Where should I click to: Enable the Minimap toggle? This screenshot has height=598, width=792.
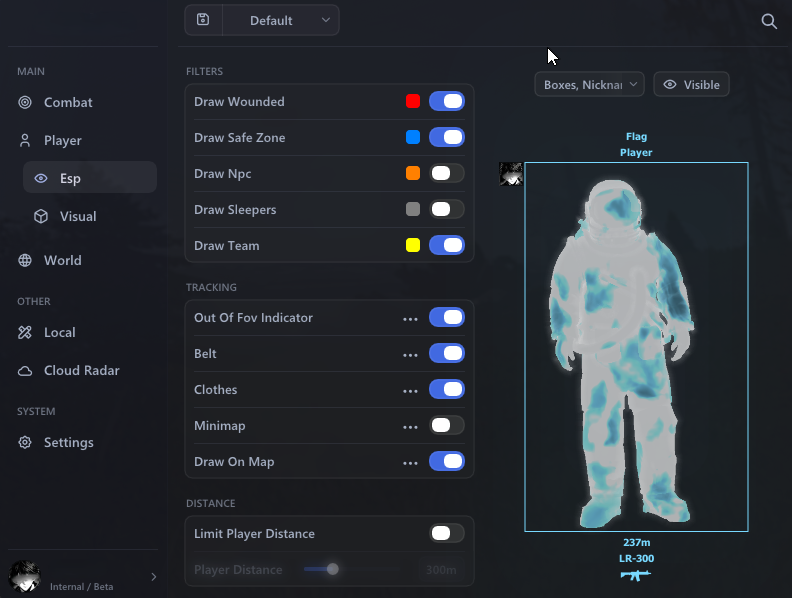click(447, 425)
